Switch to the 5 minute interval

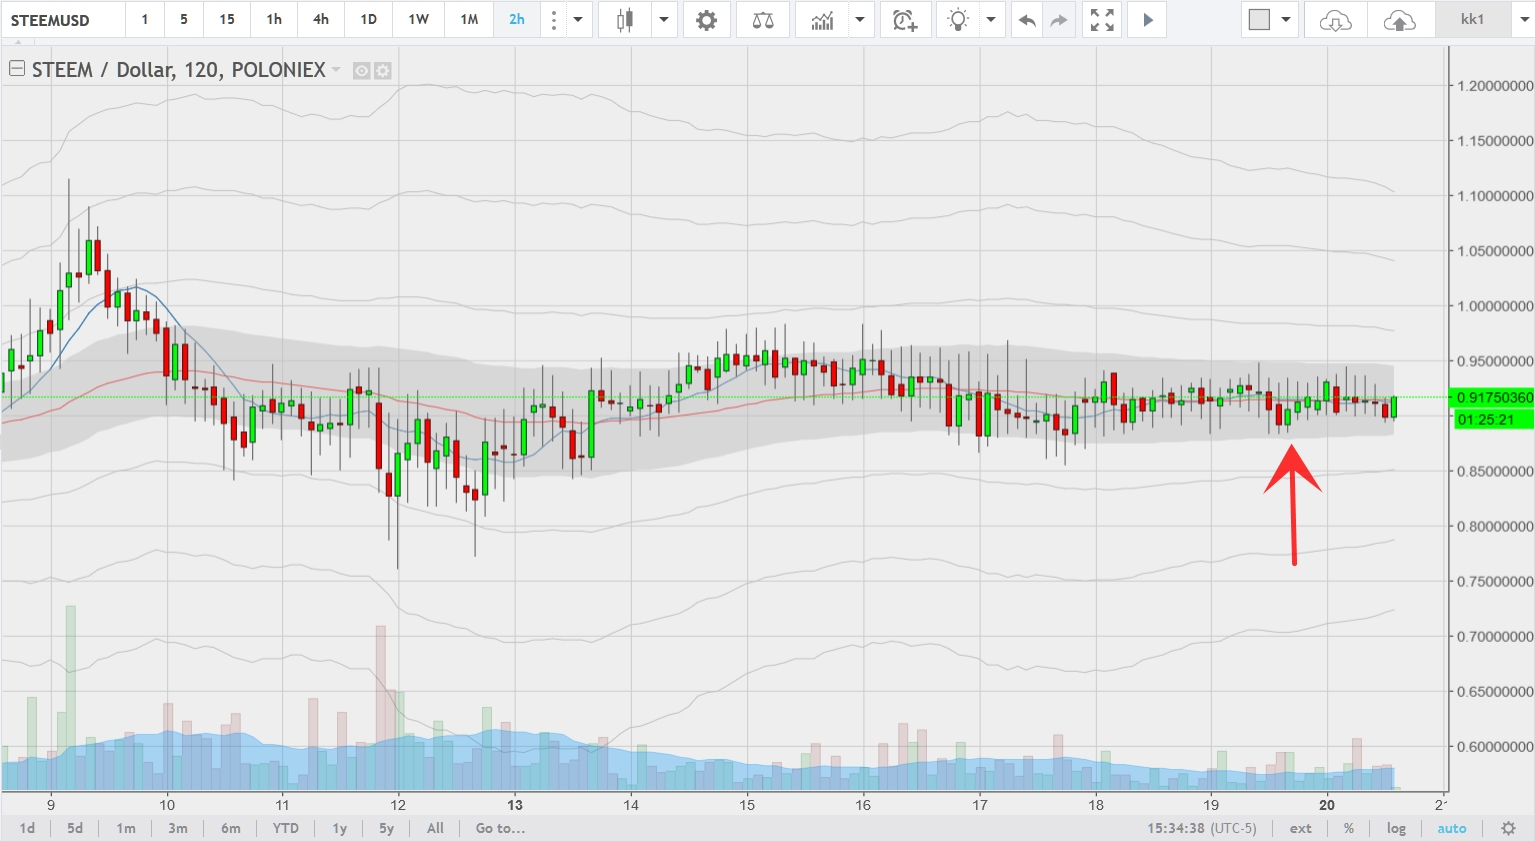point(184,20)
